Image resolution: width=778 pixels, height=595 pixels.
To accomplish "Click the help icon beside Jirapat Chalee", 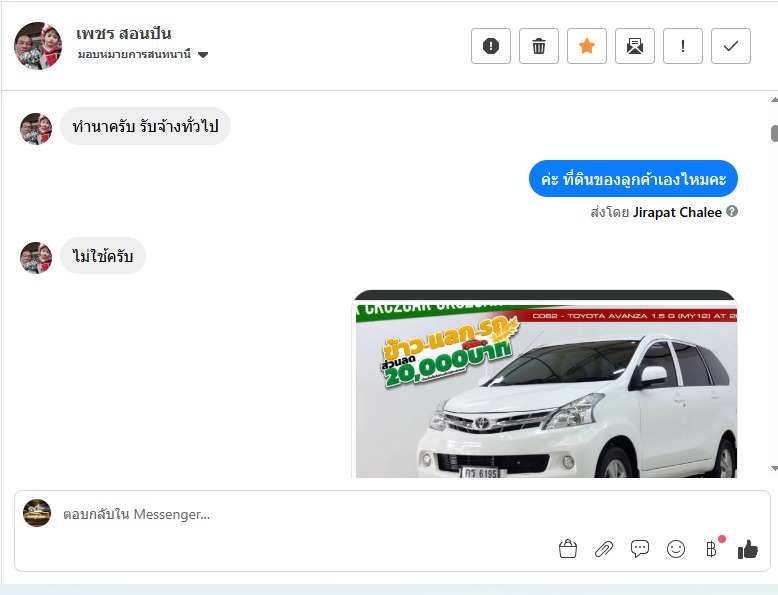I will pos(732,211).
